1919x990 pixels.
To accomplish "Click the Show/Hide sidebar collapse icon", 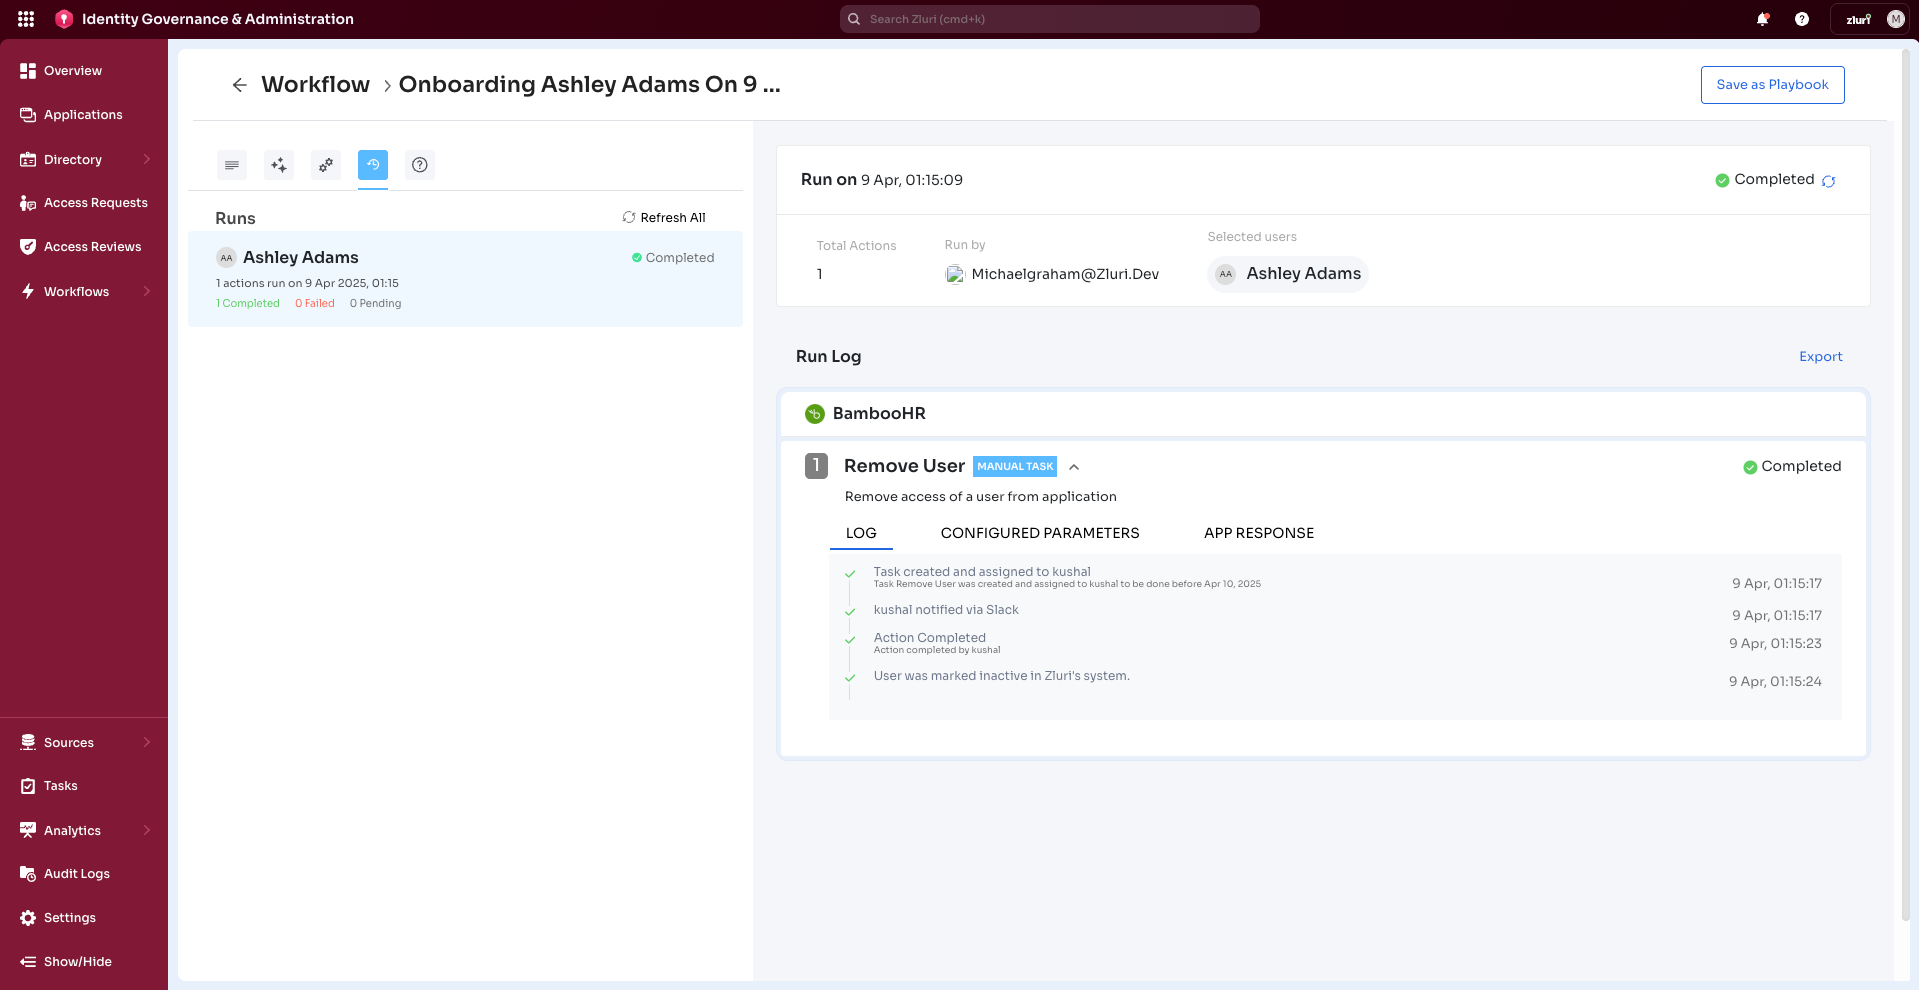I will [28, 962].
